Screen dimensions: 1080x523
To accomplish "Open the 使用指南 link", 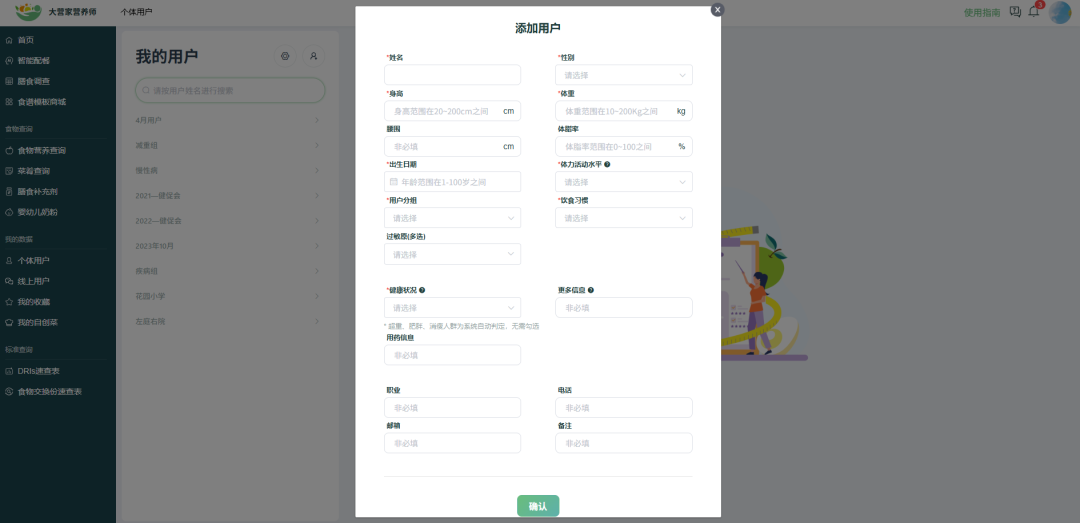I will (x=982, y=12).
